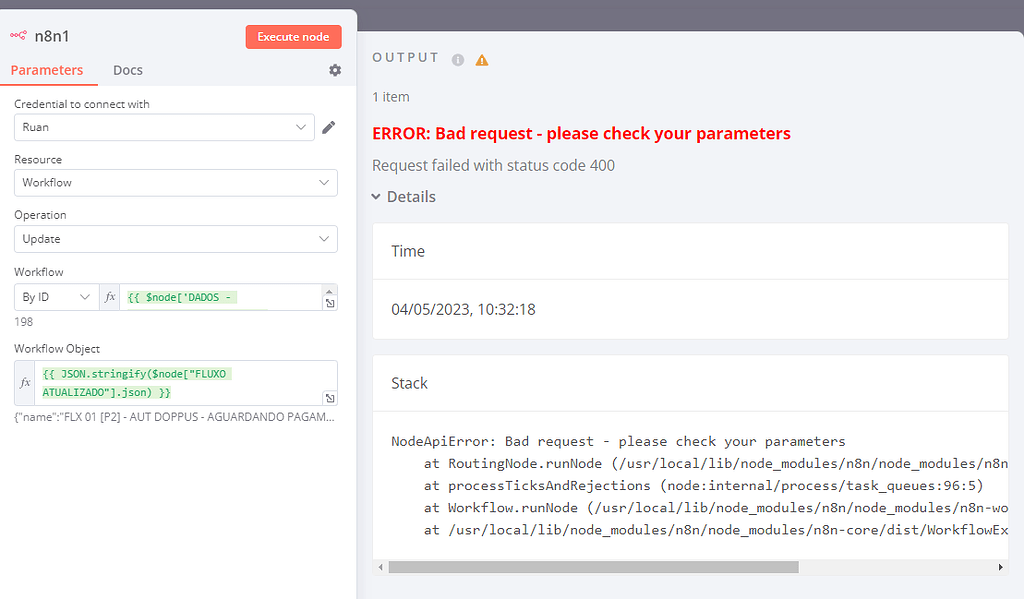This screenshot has width=1024, height=599.
Task: Click the output info icon
Action: point(458,60)
